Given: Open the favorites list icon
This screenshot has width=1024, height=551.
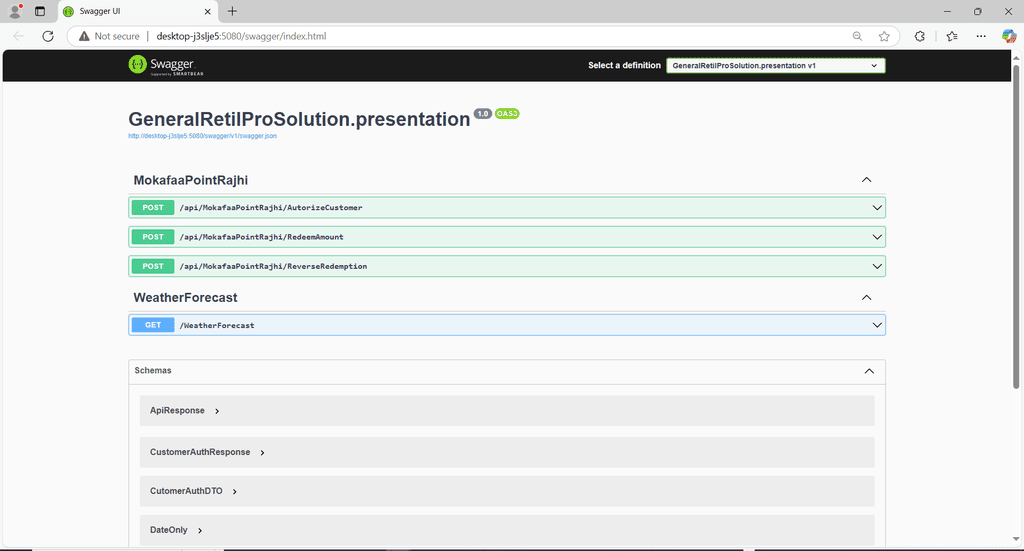Looking at the screenshot, I should pos(952,36).
